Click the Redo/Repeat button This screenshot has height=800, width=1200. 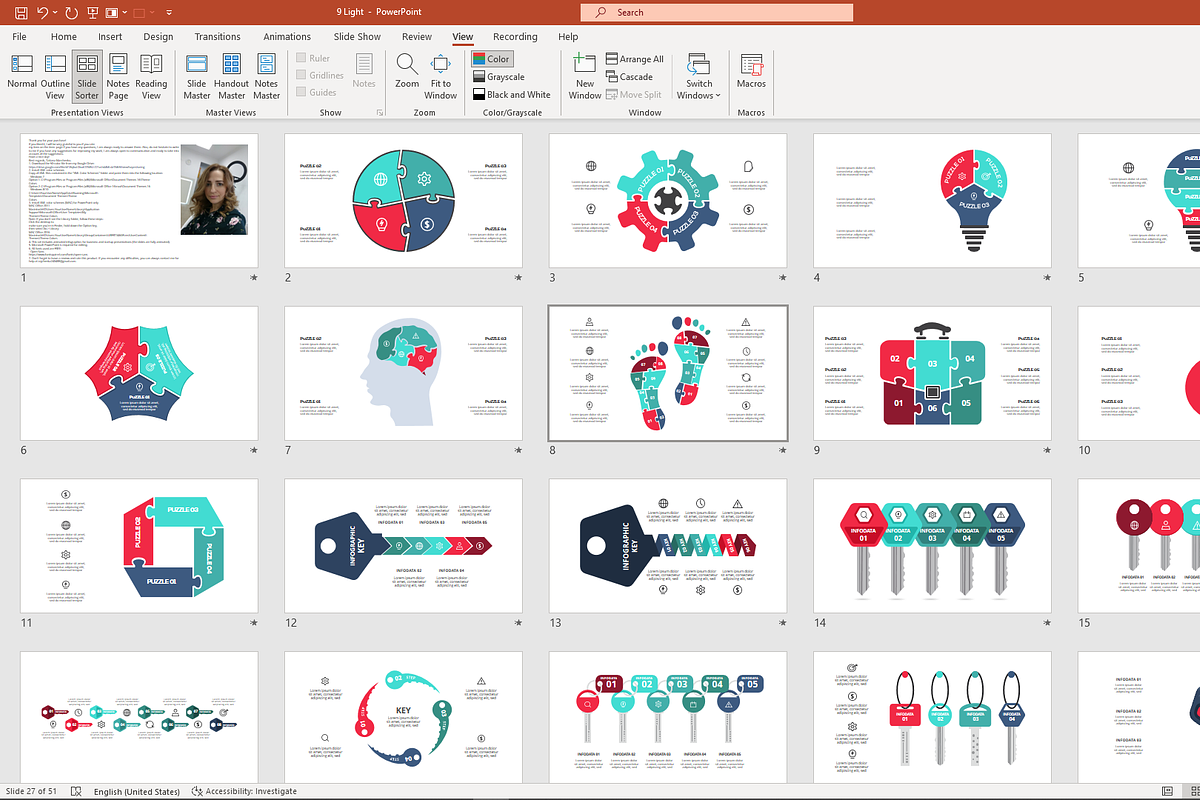[x=72, y=13]
